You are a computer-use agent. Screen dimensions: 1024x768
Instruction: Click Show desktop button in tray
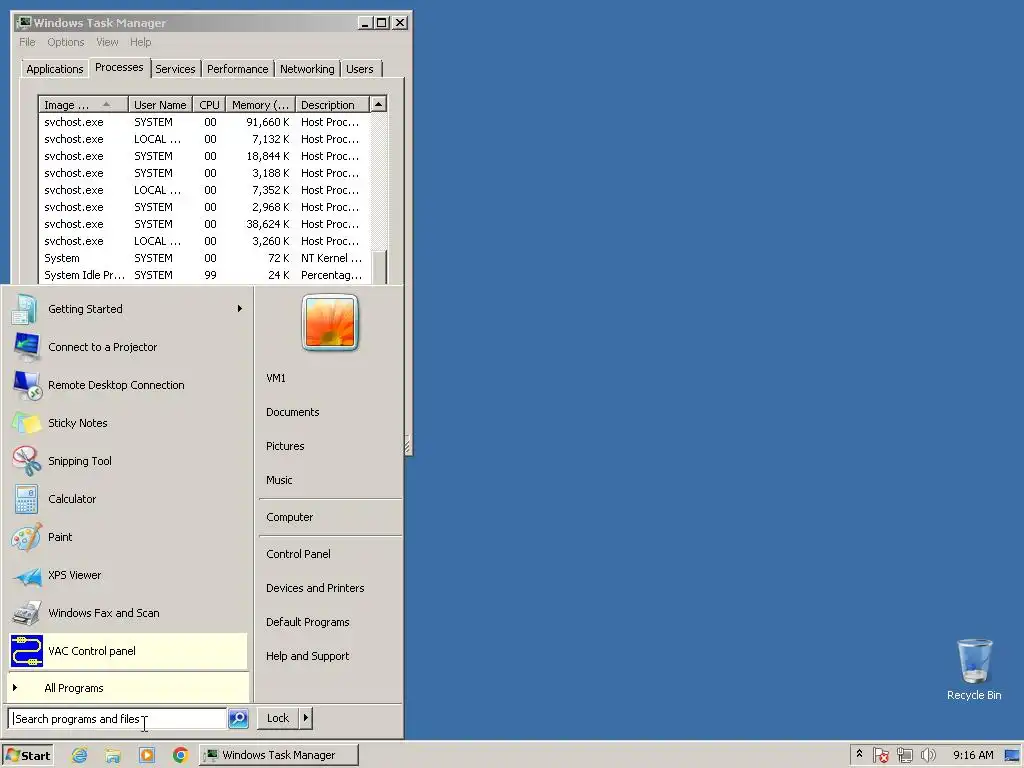(1013, 755)
